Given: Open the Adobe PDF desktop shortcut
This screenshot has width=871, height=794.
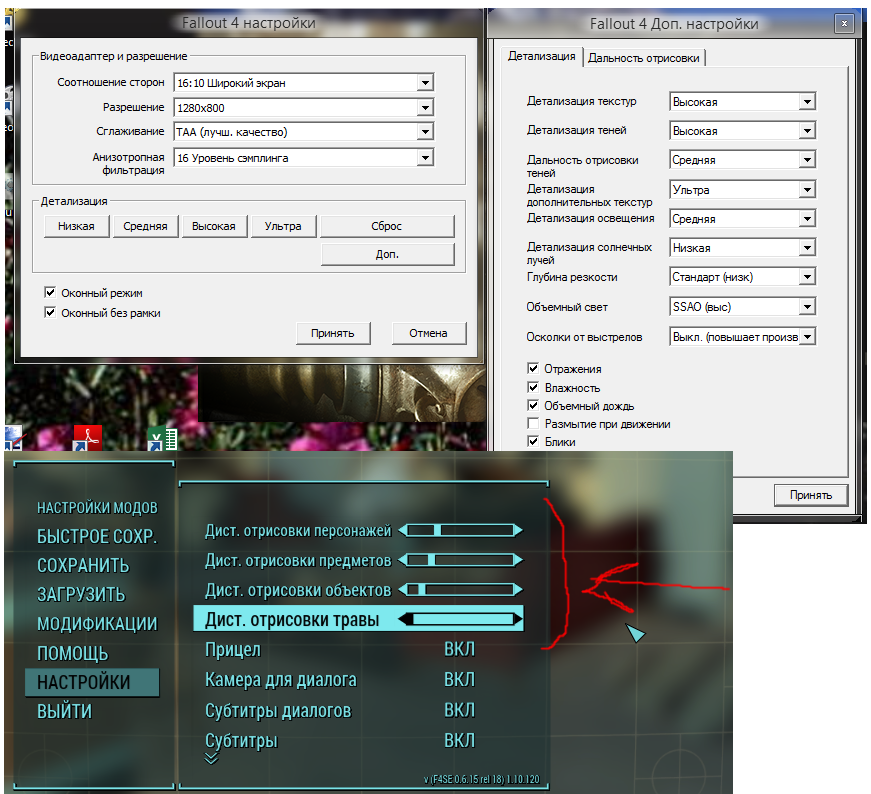Looking at the screenshot, I should click(x=88, y=440).
